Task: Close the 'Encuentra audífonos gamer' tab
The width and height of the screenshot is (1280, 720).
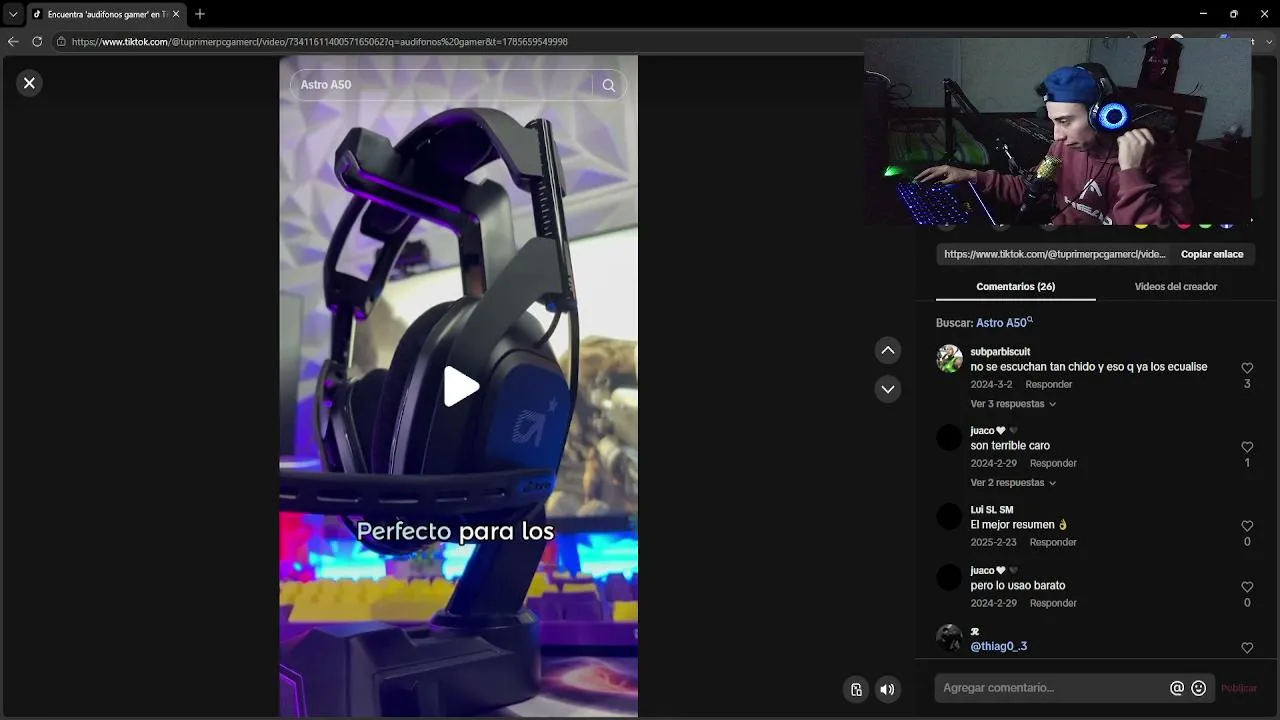Action: 176,14
